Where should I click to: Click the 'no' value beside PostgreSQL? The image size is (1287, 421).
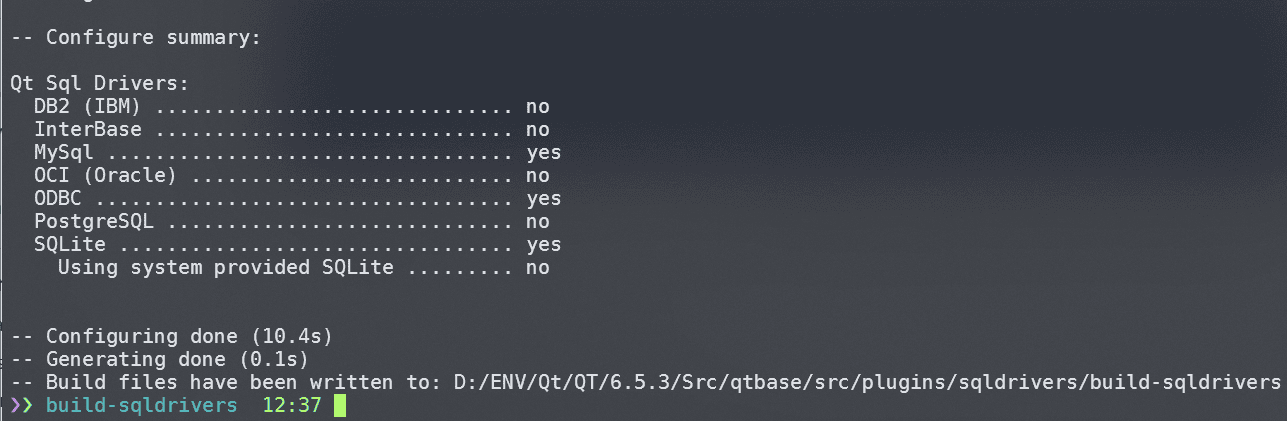[537, 222]
